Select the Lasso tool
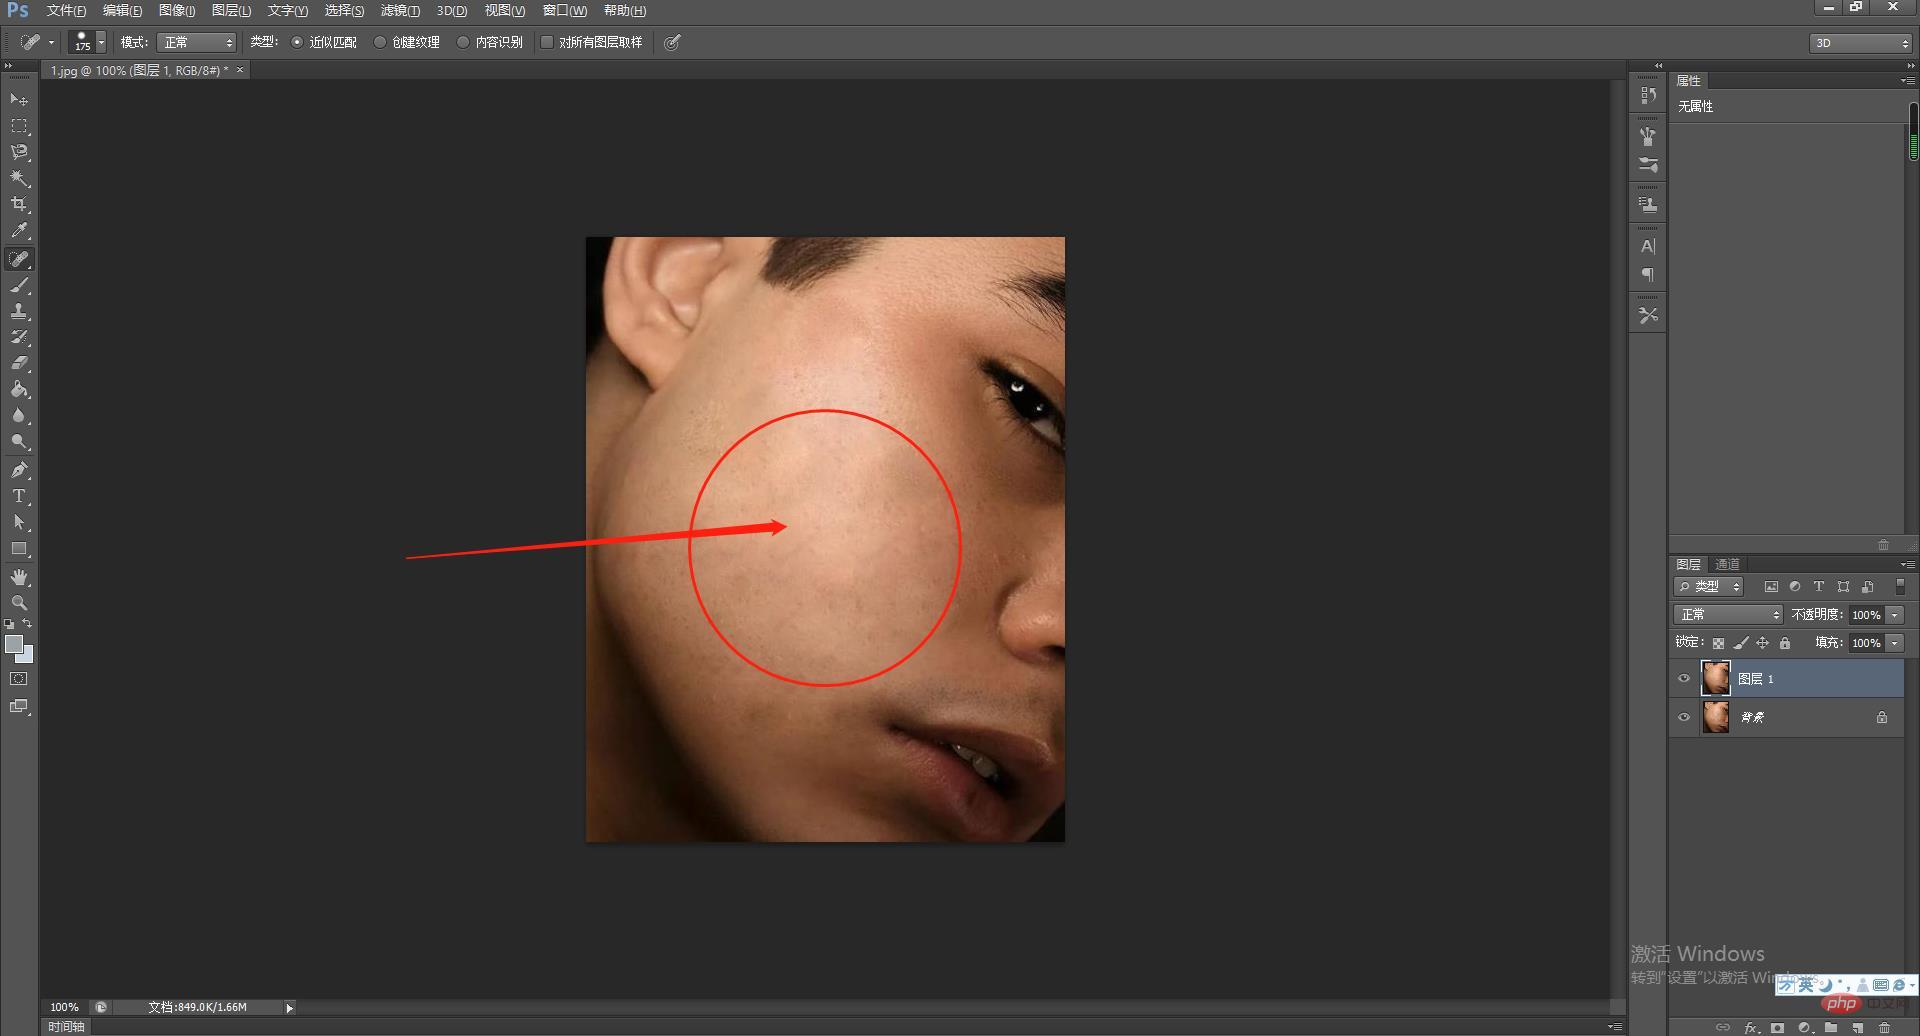1920x1036 pixels. [x=19, y=152]
